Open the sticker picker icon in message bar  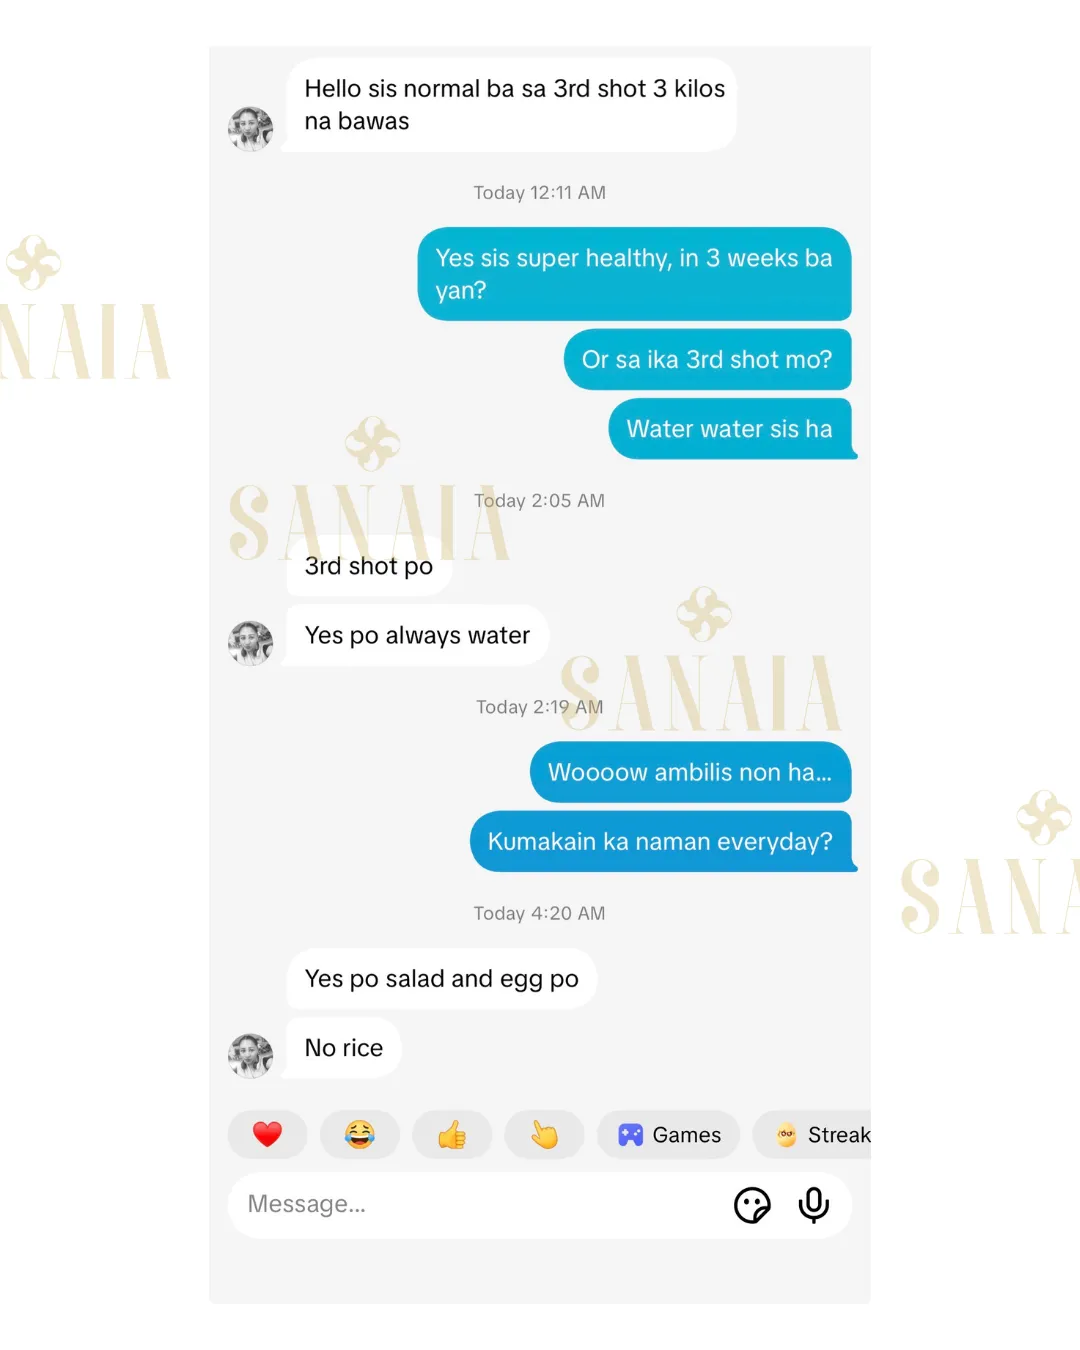click(x=752, y=1205)
